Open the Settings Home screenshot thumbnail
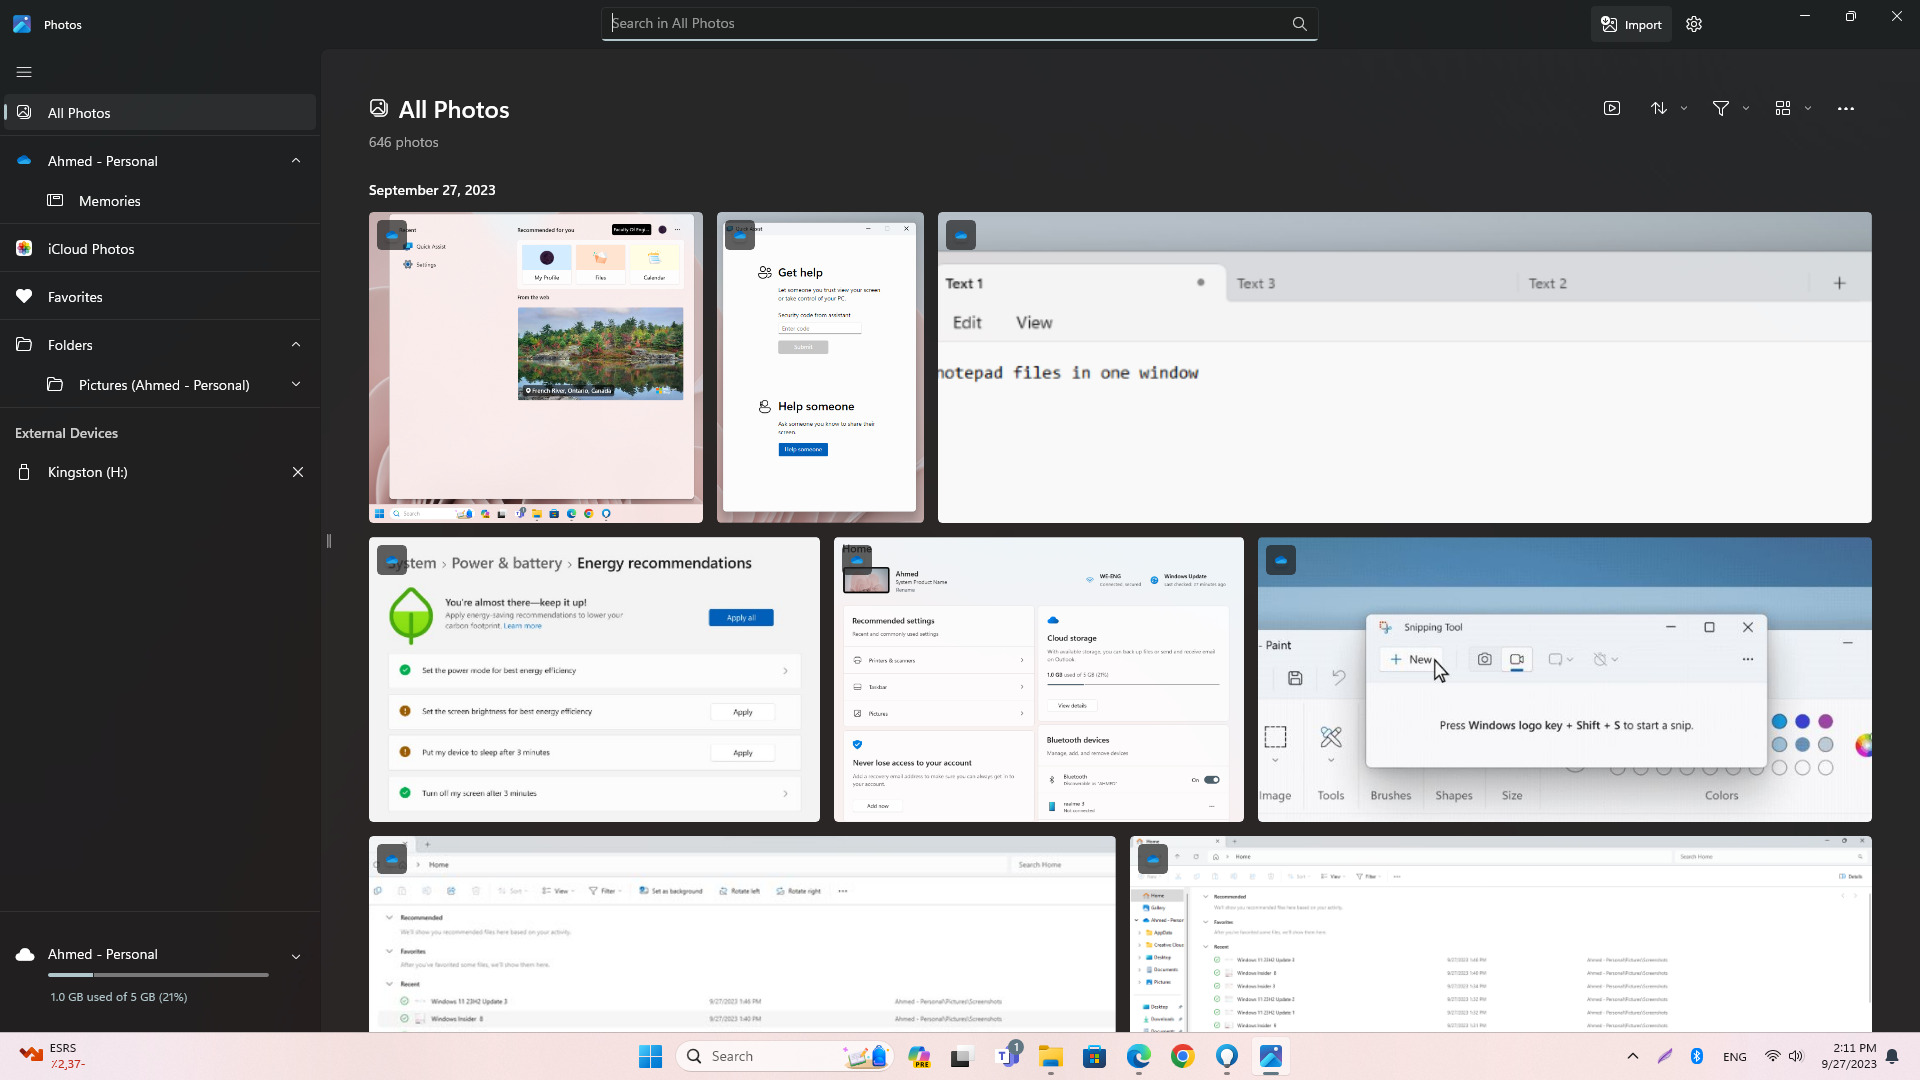This screenshot has width=1920, height=1080. click(1039, 680)
